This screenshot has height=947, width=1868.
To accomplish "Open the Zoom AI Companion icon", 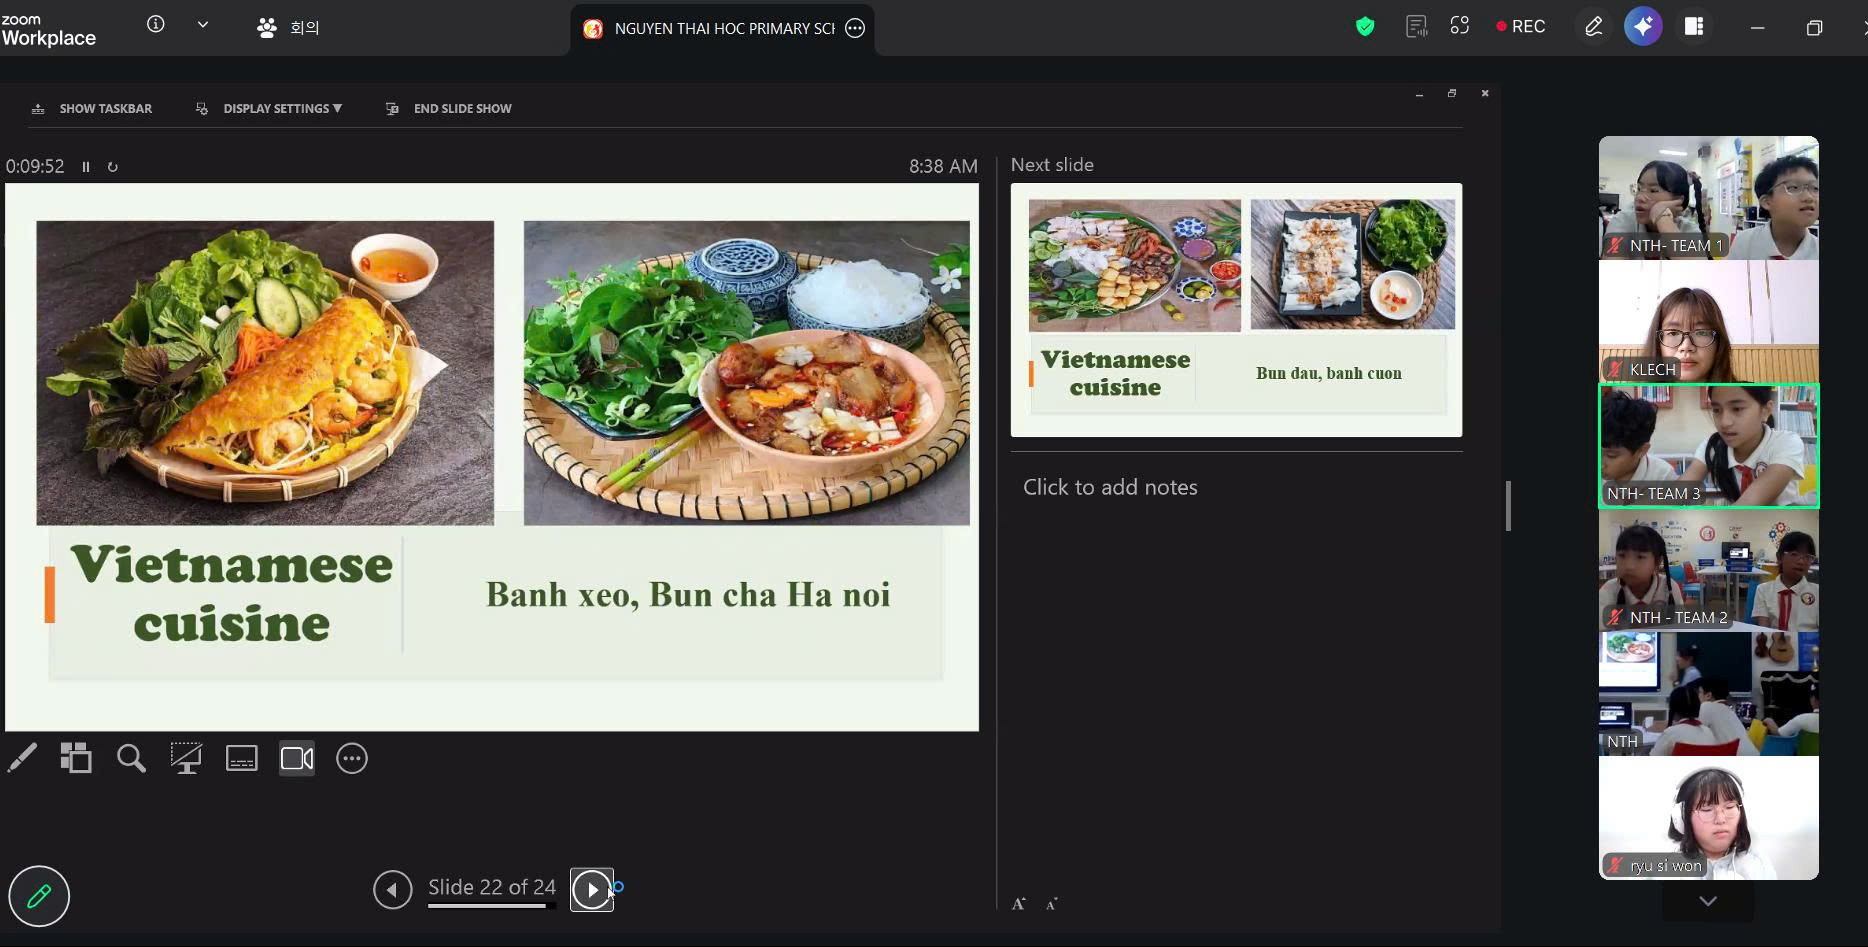I will pyautogui.click(x=1642, y=27).
